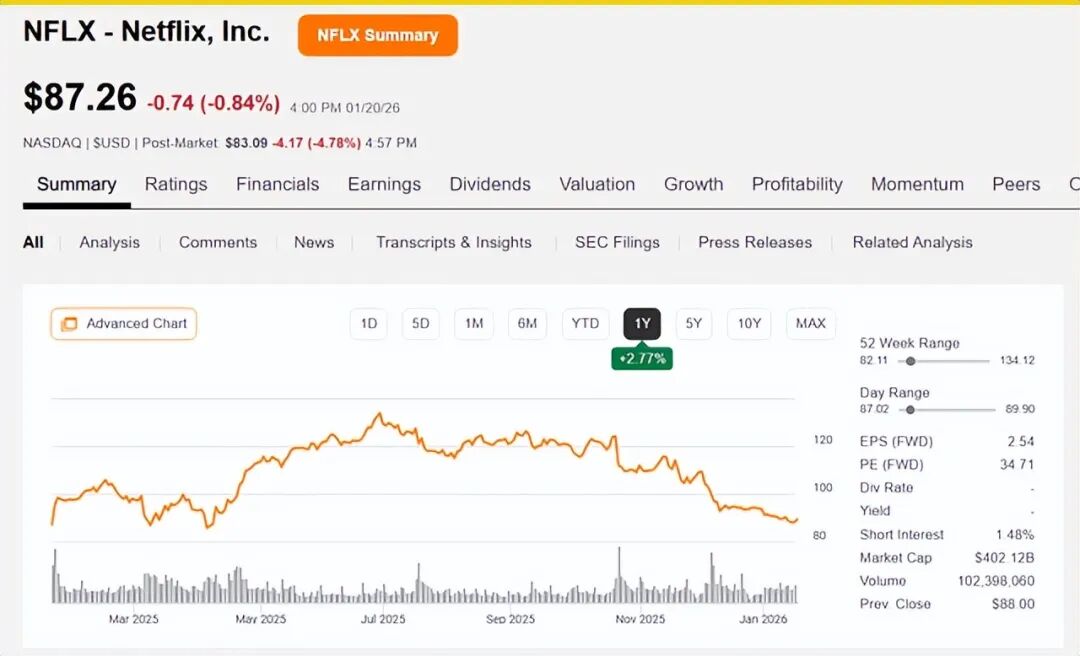
Task: Switch chart range to 5D
Action: tap(421, 324)
